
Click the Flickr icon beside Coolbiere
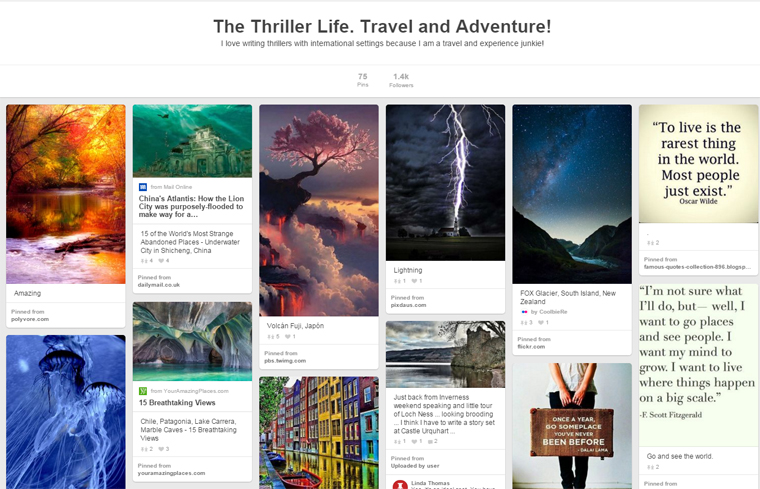pyautogui.click(x=524, y=312)
